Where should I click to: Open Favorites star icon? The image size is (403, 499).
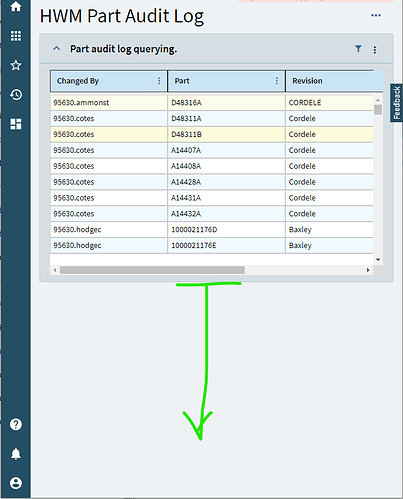click(16, 65)
